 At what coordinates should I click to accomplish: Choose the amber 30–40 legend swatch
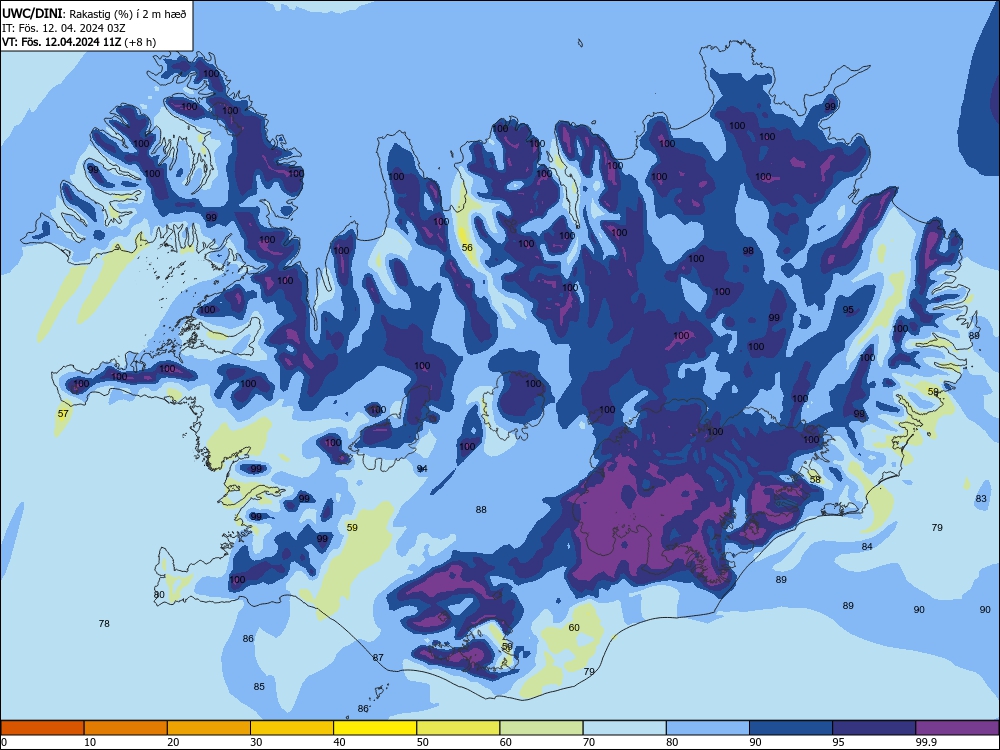[292, 728]
